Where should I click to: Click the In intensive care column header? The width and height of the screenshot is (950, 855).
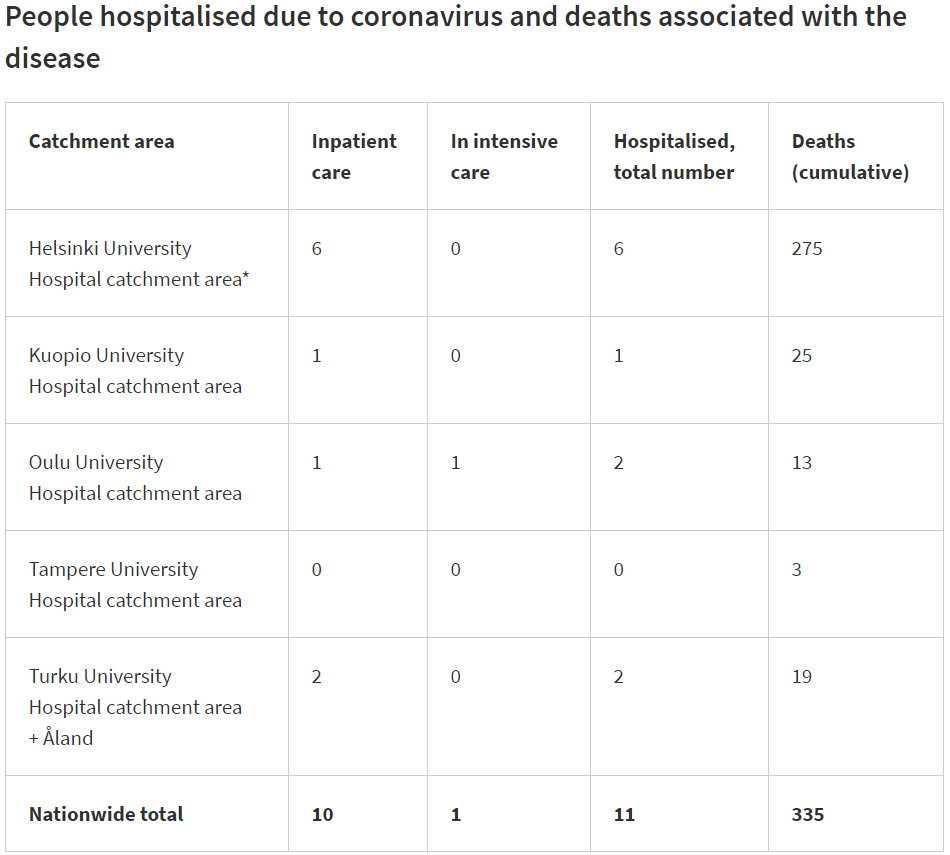click(503, 156)
